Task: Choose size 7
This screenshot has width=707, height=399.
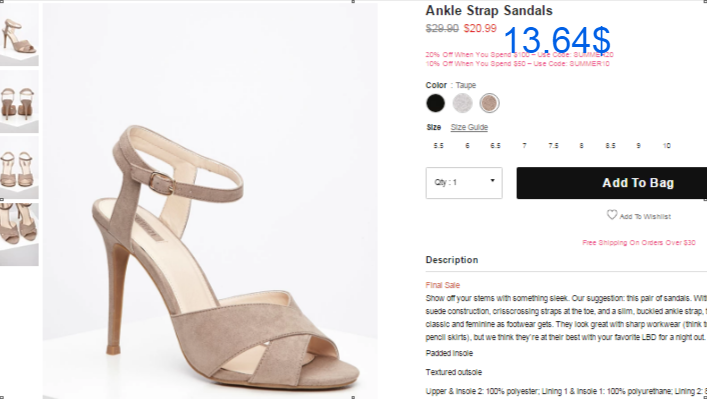Action: (524, 146)
